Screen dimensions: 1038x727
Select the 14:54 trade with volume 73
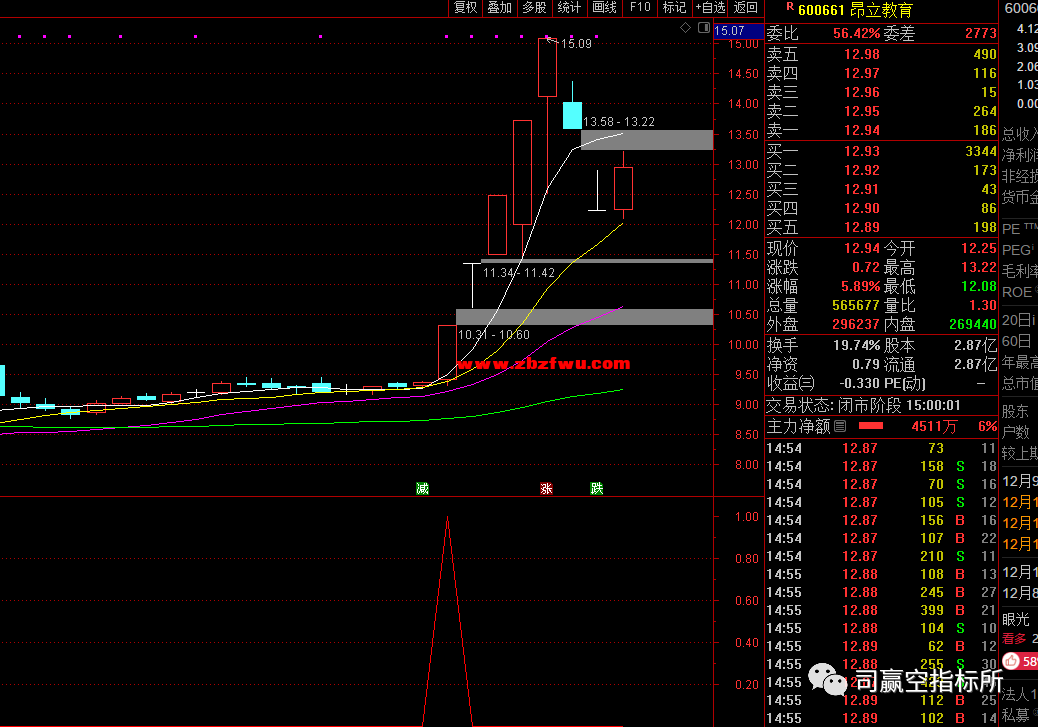881,448
